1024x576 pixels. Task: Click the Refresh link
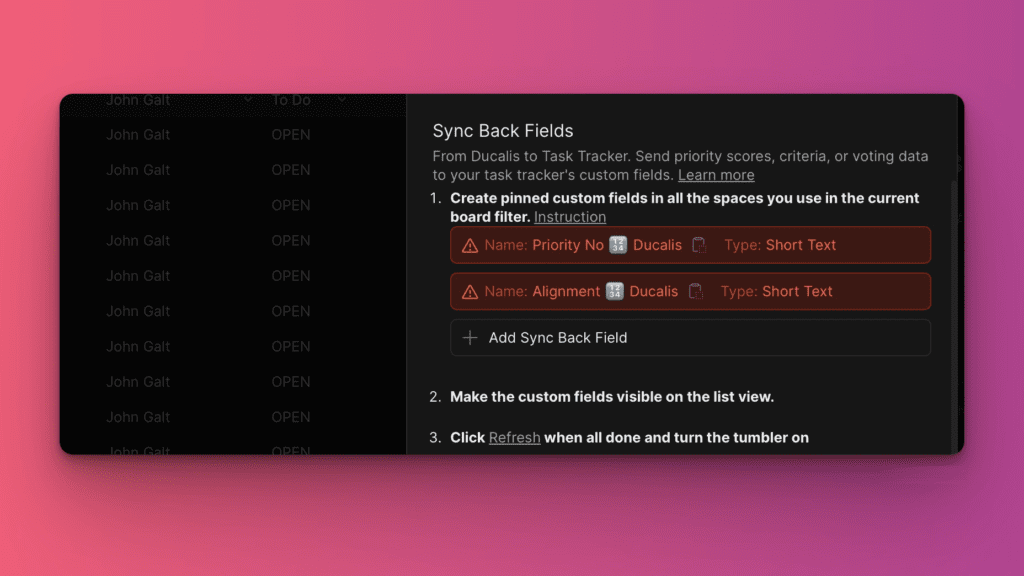pos(515,438)
